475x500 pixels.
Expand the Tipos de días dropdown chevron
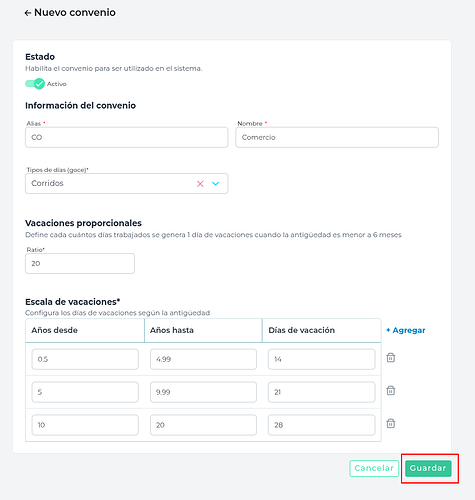point(216,184)
